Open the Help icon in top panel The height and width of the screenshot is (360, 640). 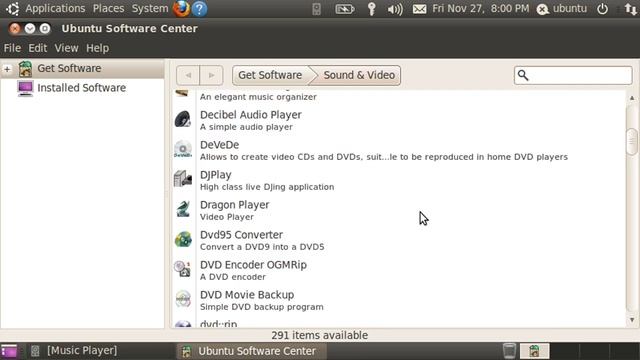200,9
